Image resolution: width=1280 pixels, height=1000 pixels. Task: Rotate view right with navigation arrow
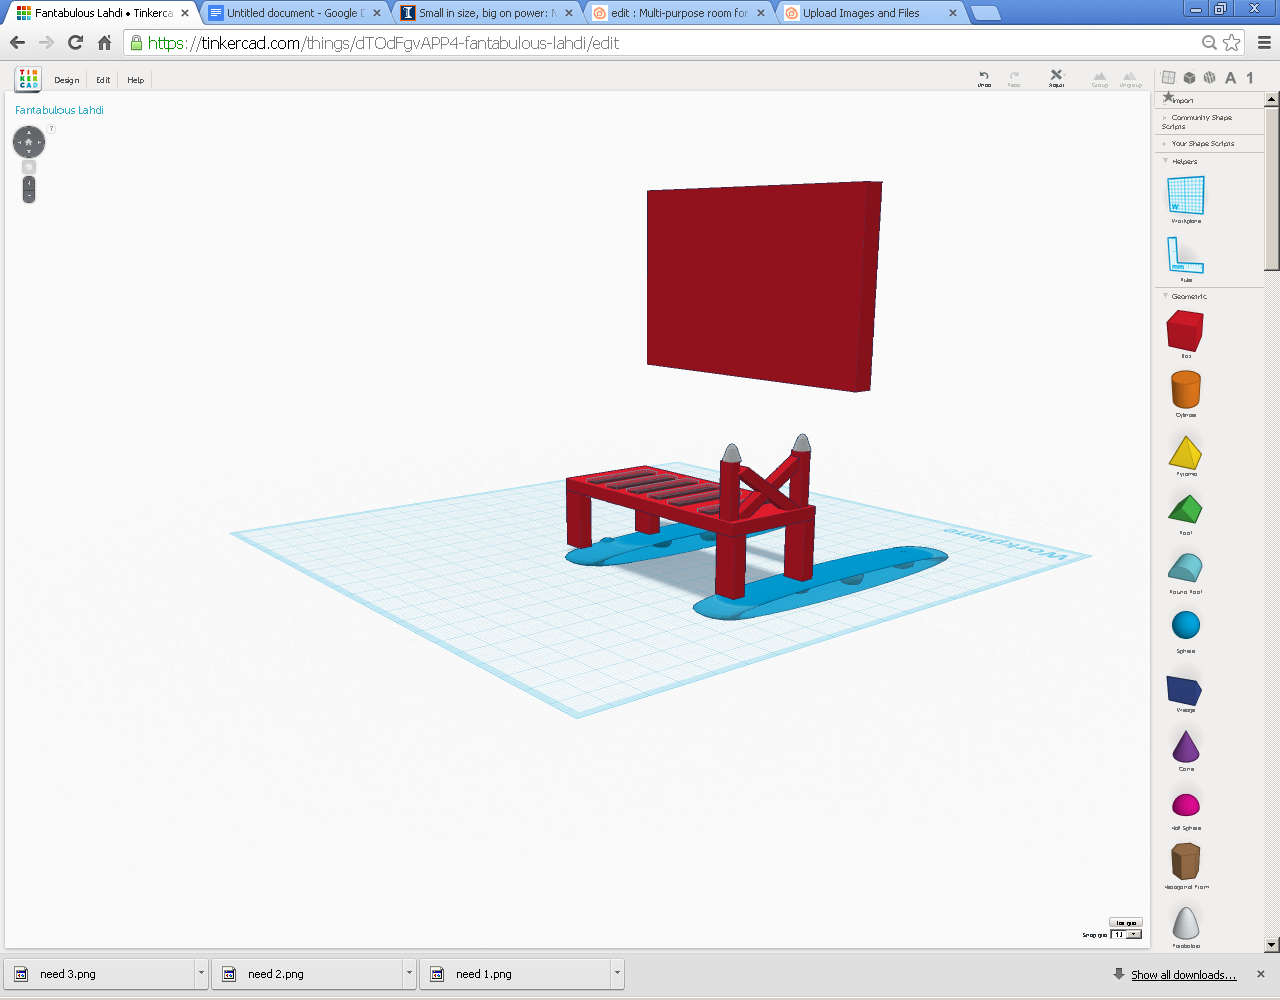point(40,142)
